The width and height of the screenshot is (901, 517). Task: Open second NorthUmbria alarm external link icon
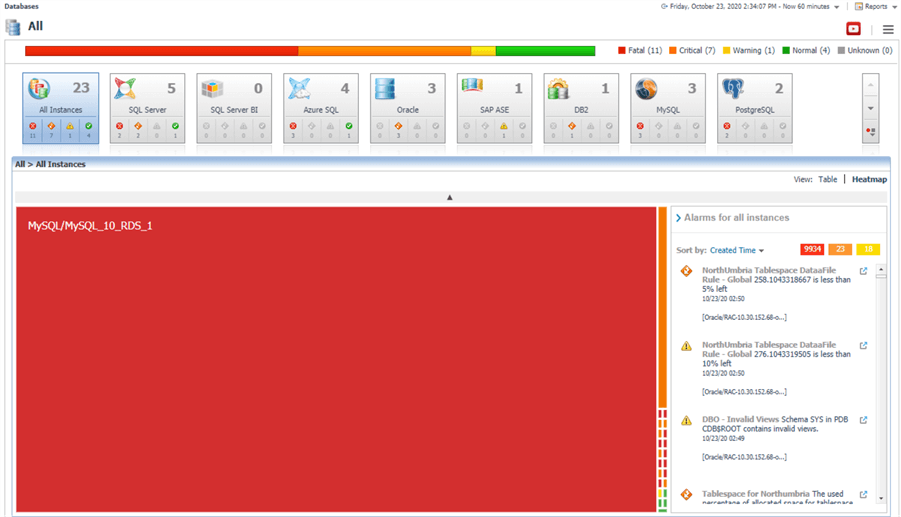(863, 346)
